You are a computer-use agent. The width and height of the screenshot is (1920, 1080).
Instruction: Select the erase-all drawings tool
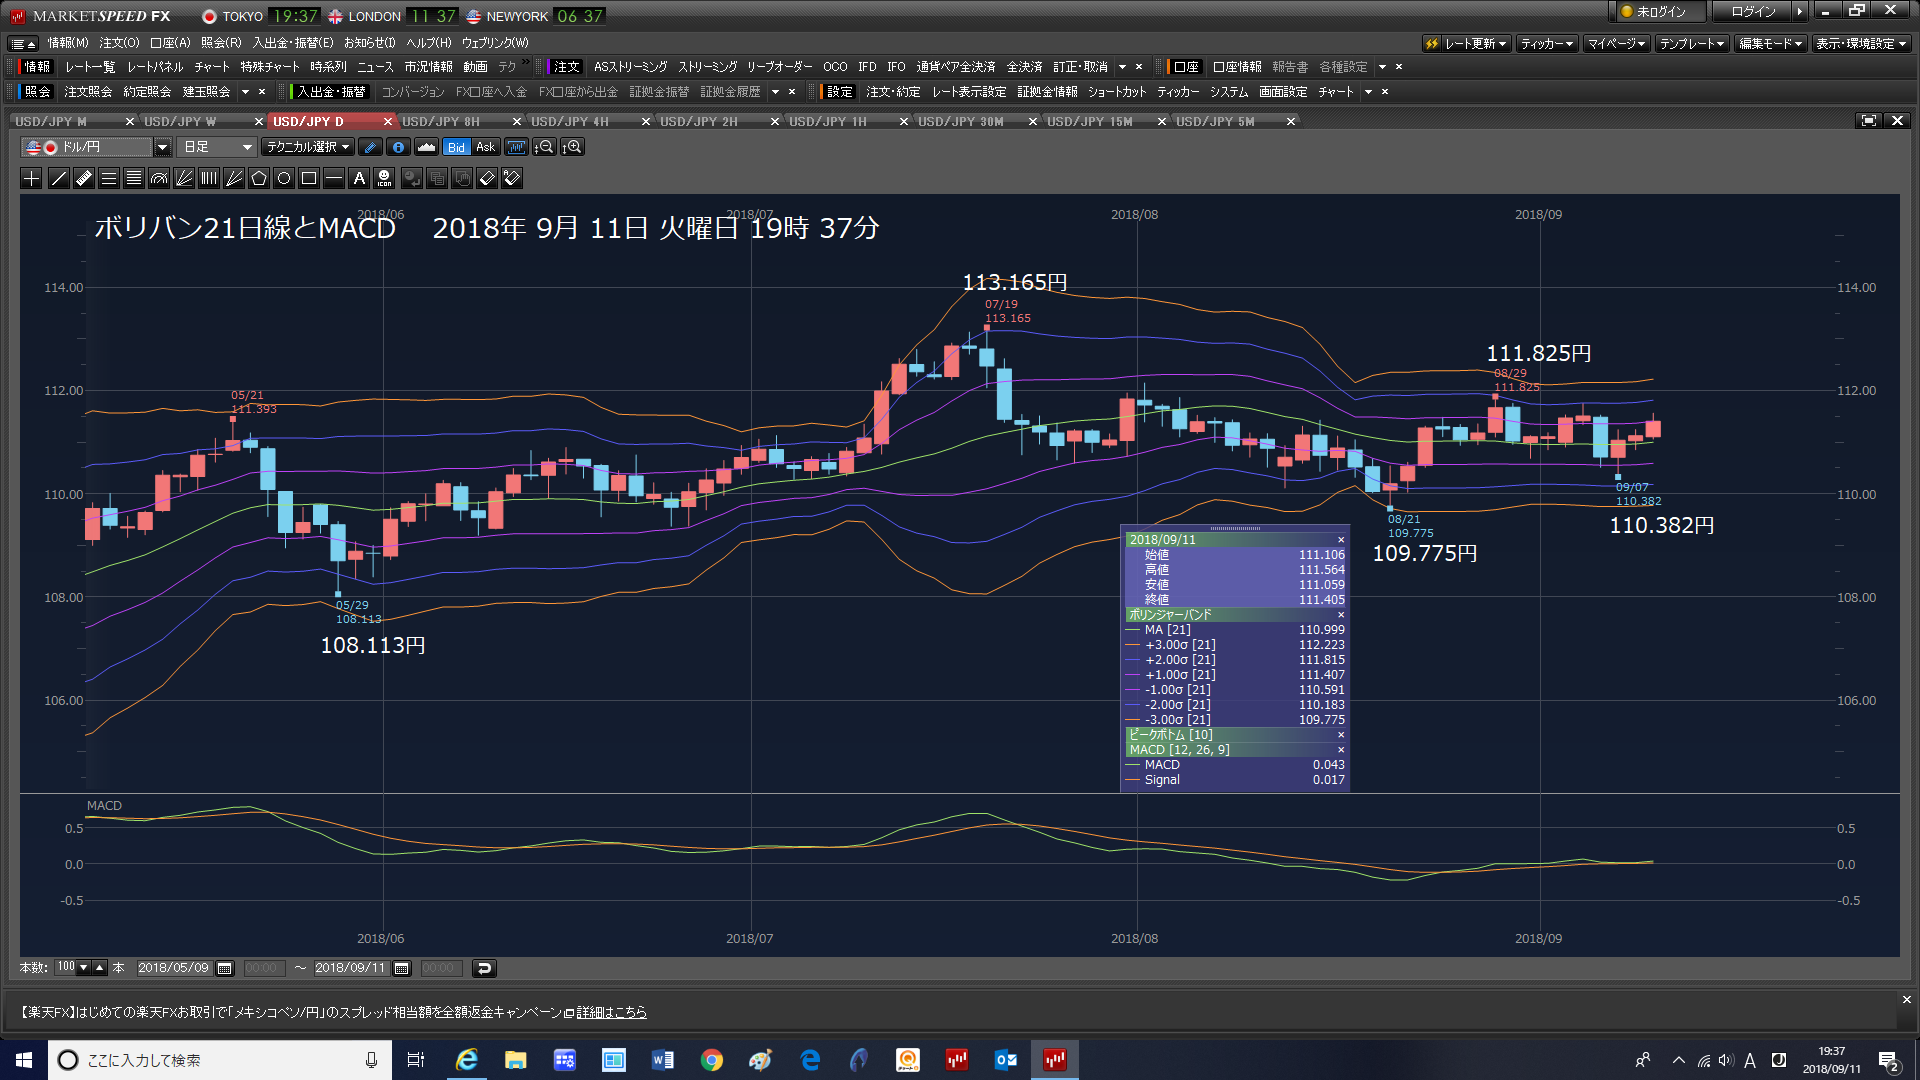click(512, 178)
